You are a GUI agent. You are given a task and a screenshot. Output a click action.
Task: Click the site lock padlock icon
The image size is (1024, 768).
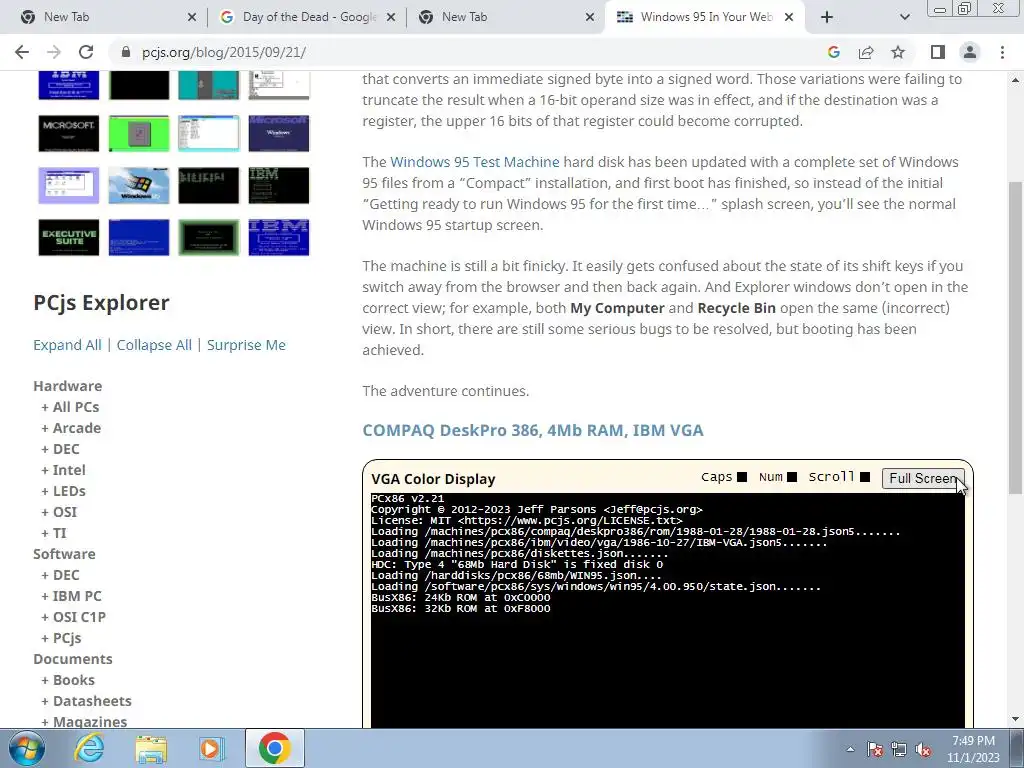pos(126,52)
